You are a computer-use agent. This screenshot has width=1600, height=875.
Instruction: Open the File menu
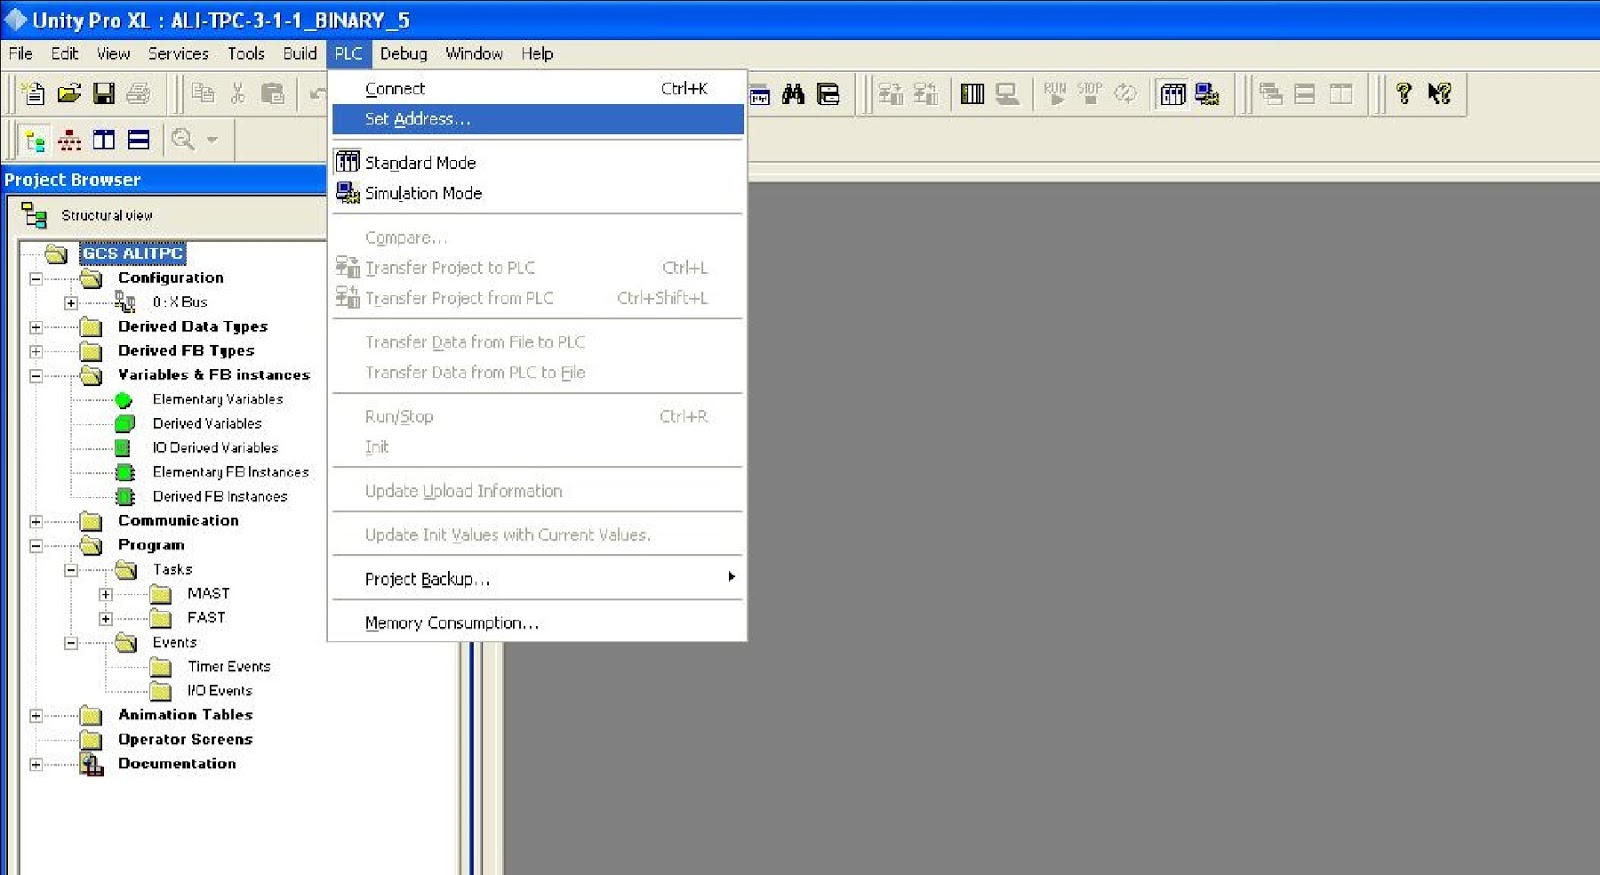[20, 53]
